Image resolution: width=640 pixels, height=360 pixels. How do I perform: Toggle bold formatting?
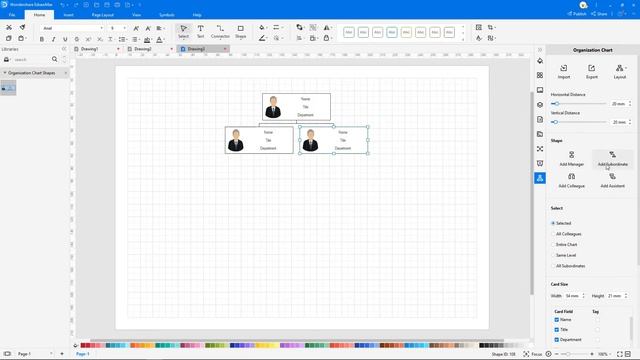42,39
